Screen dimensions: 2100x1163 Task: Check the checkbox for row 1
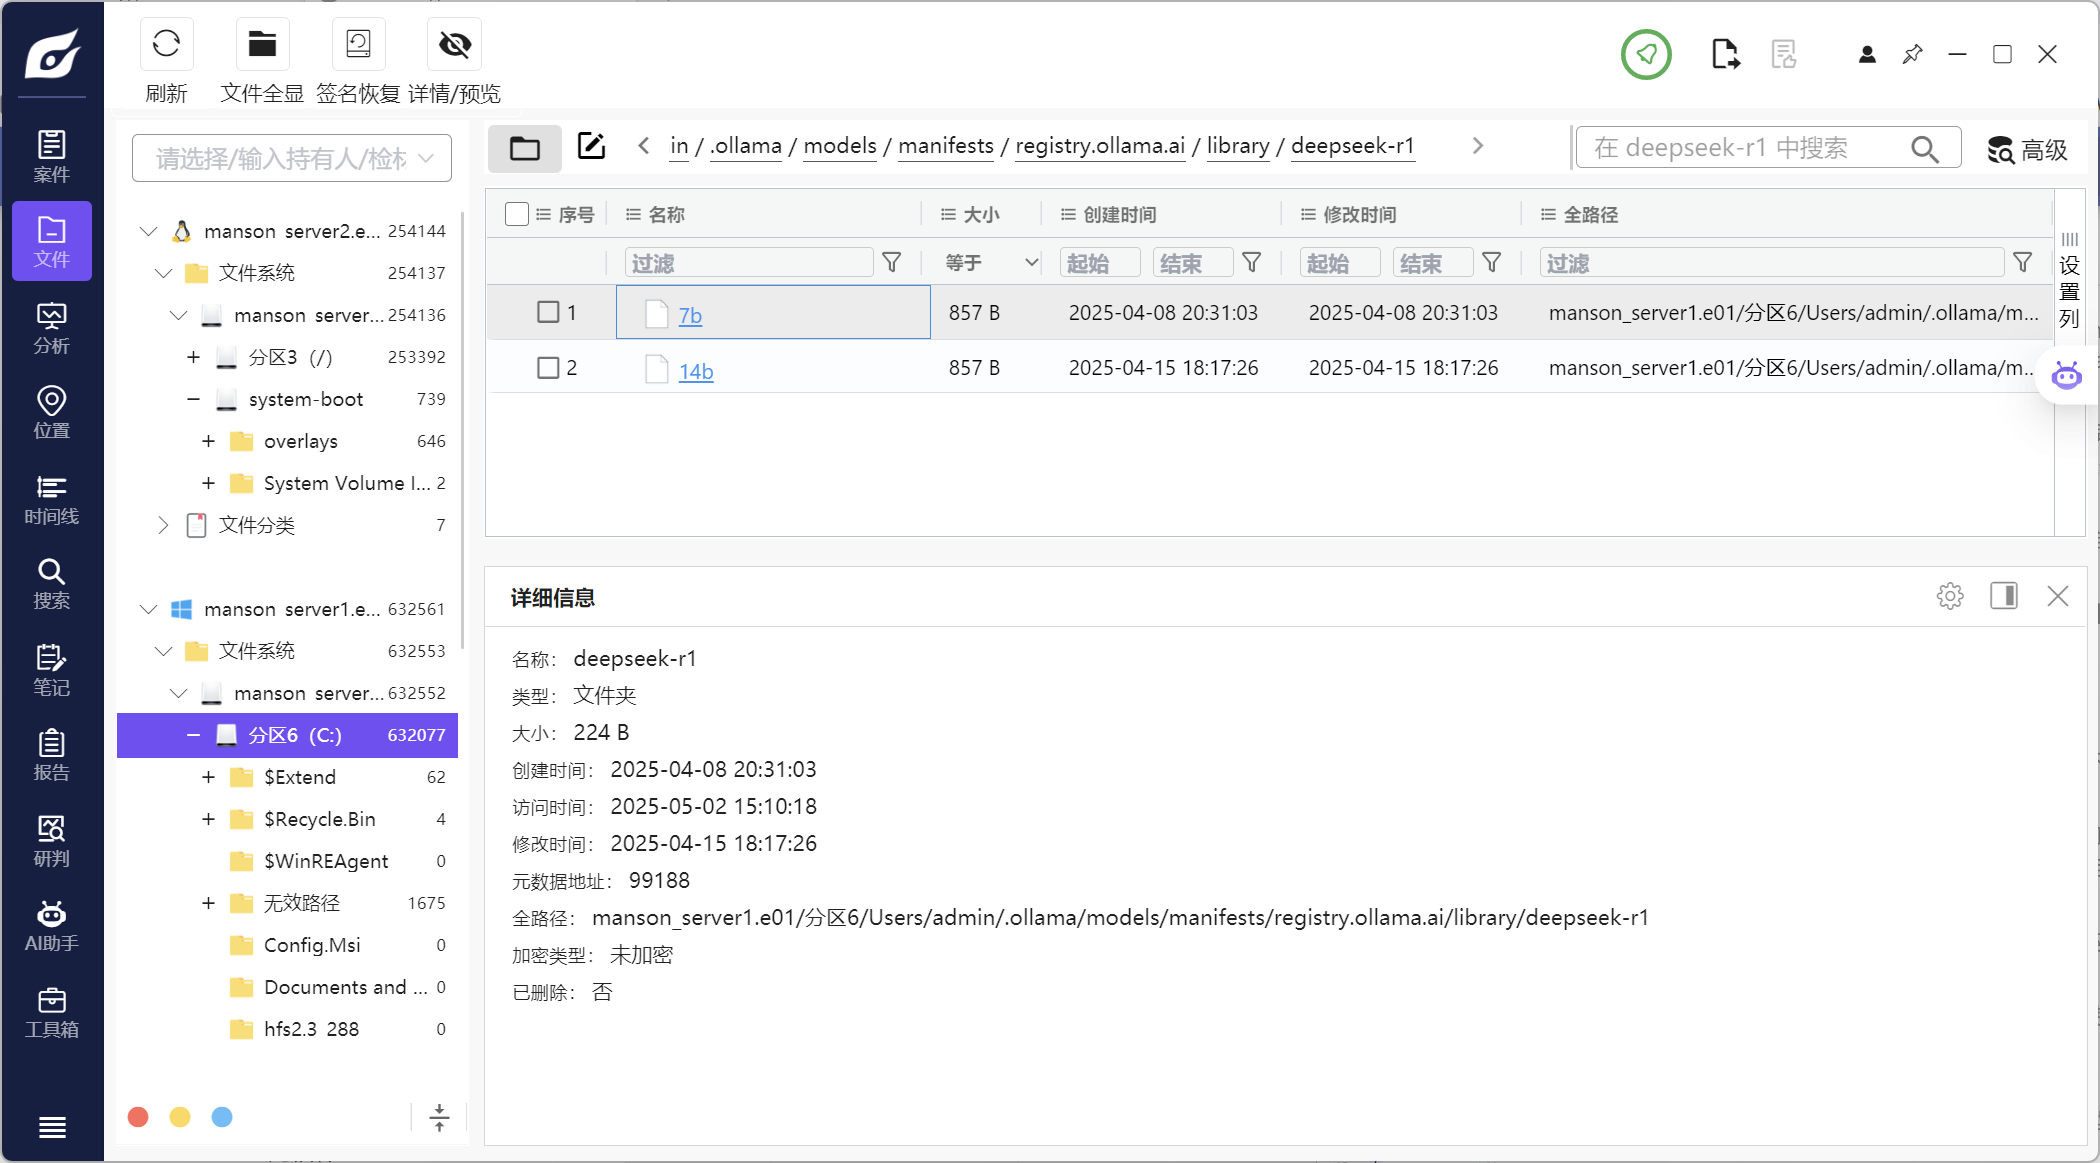[548, 312]
